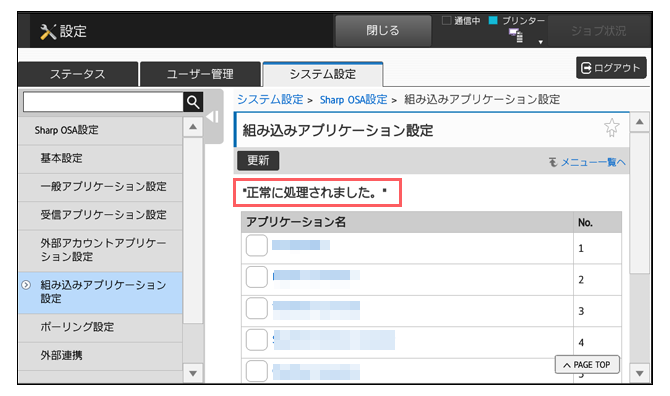The image size is (670, 396).
Task: Click the 組み込みアプリケーション設定 page heading
Action: [338, 130]
